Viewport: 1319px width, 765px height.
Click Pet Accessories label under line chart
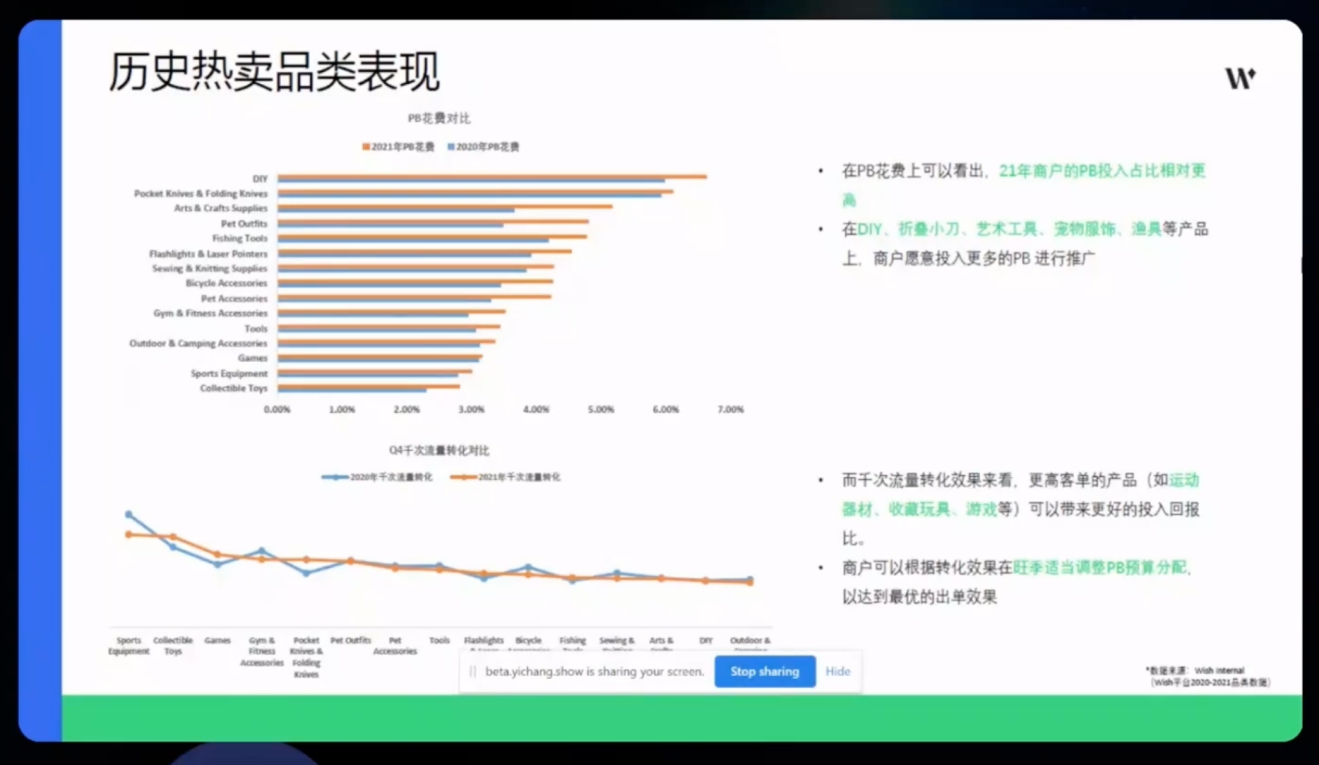[395, 646]
